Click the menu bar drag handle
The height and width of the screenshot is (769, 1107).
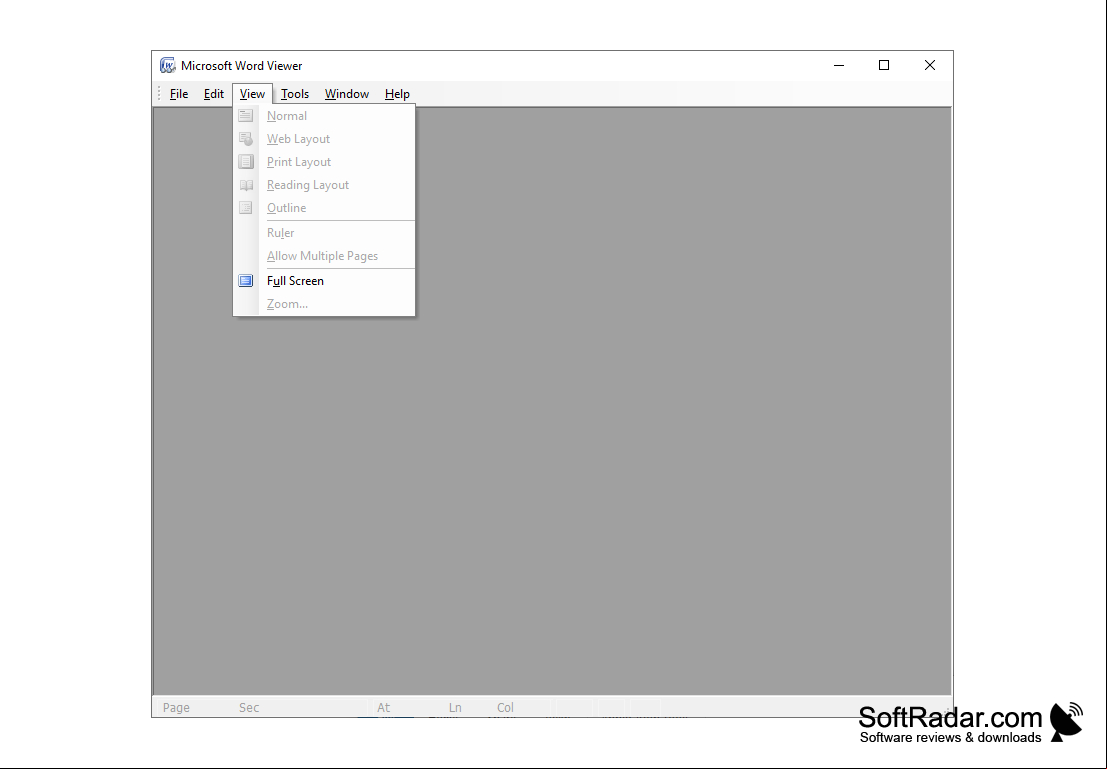159,94
